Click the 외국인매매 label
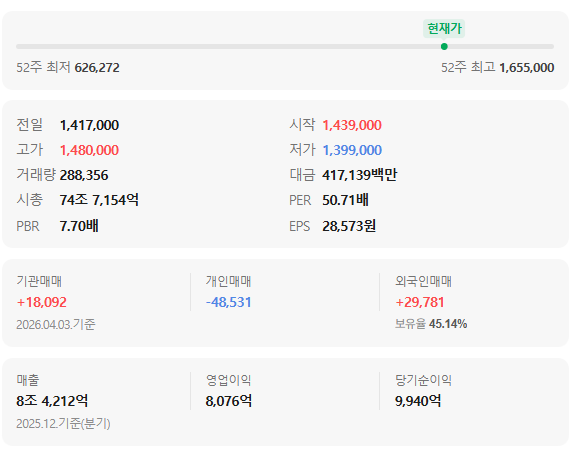 pyautogui.click(x=423, y=281)
